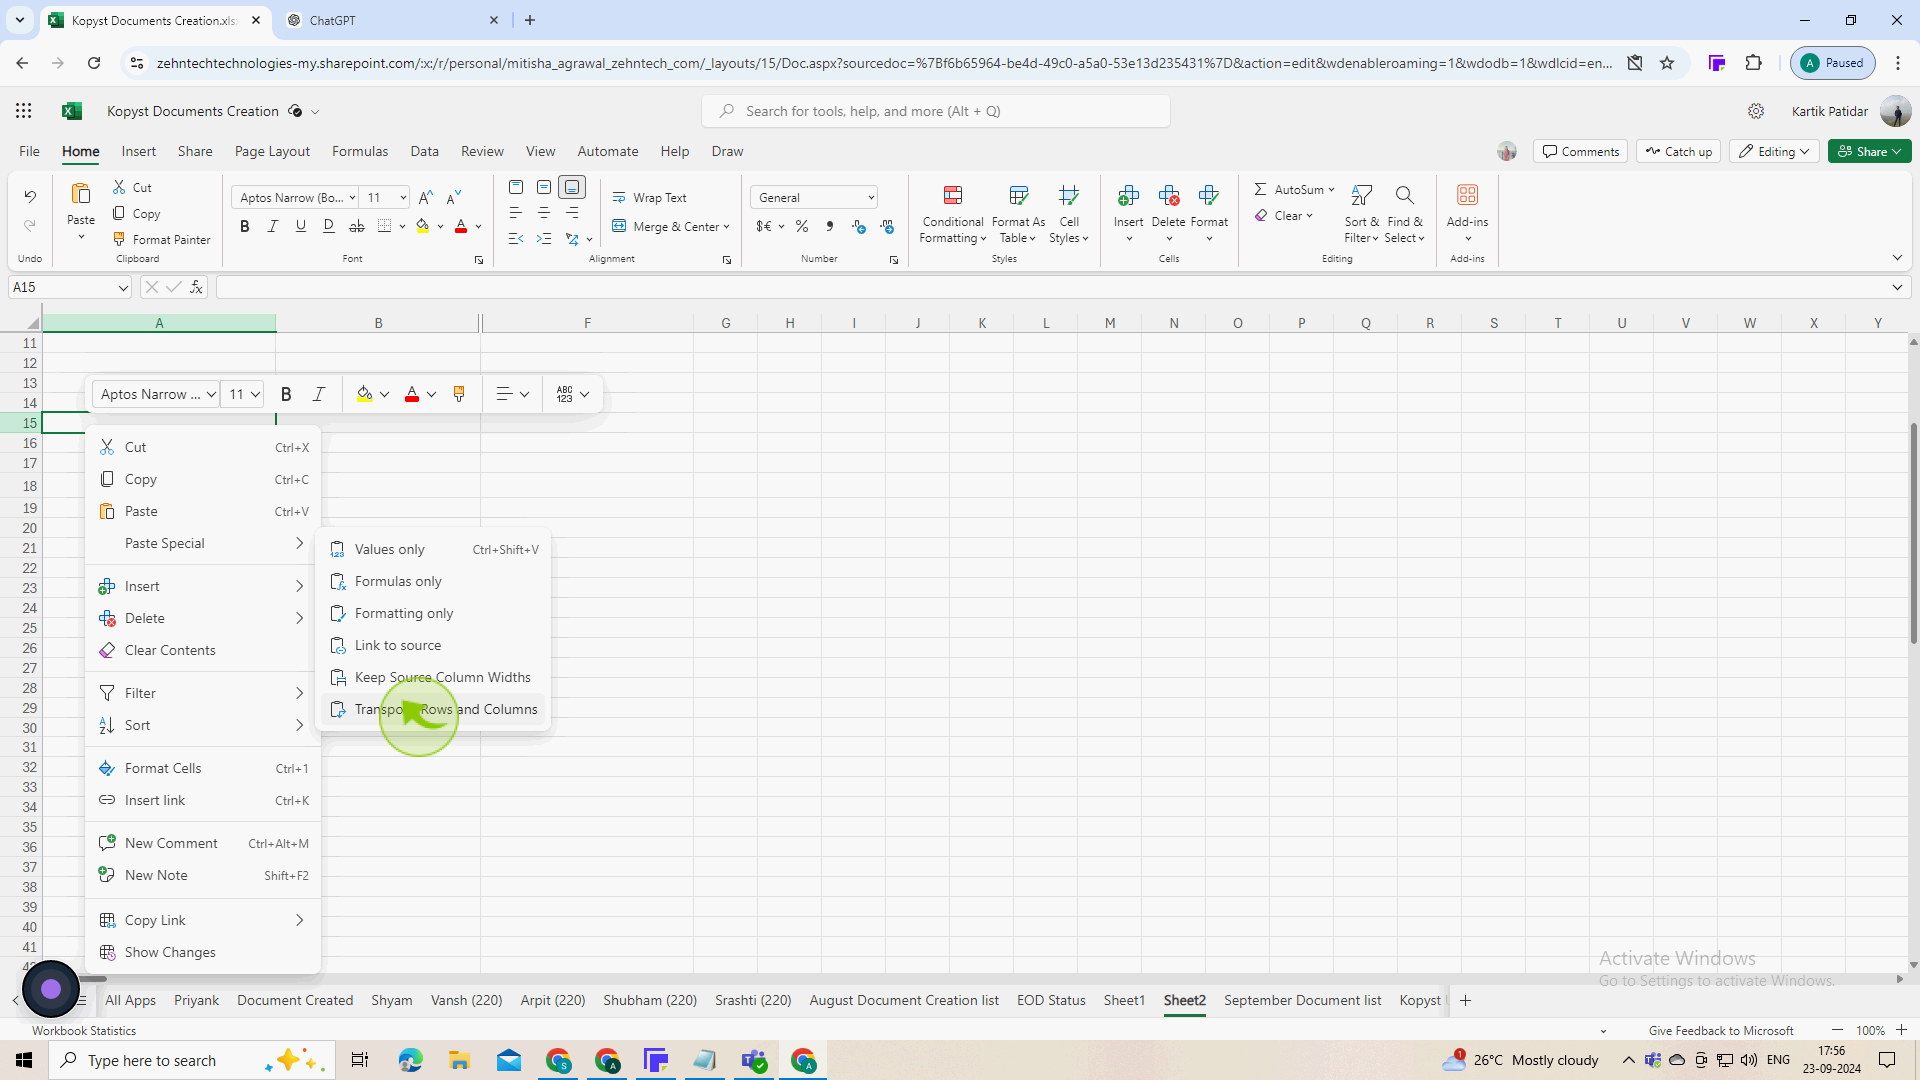The image size is (1920, 1080).
Task: Click the Format Painter icon
Action: point(119,239)
